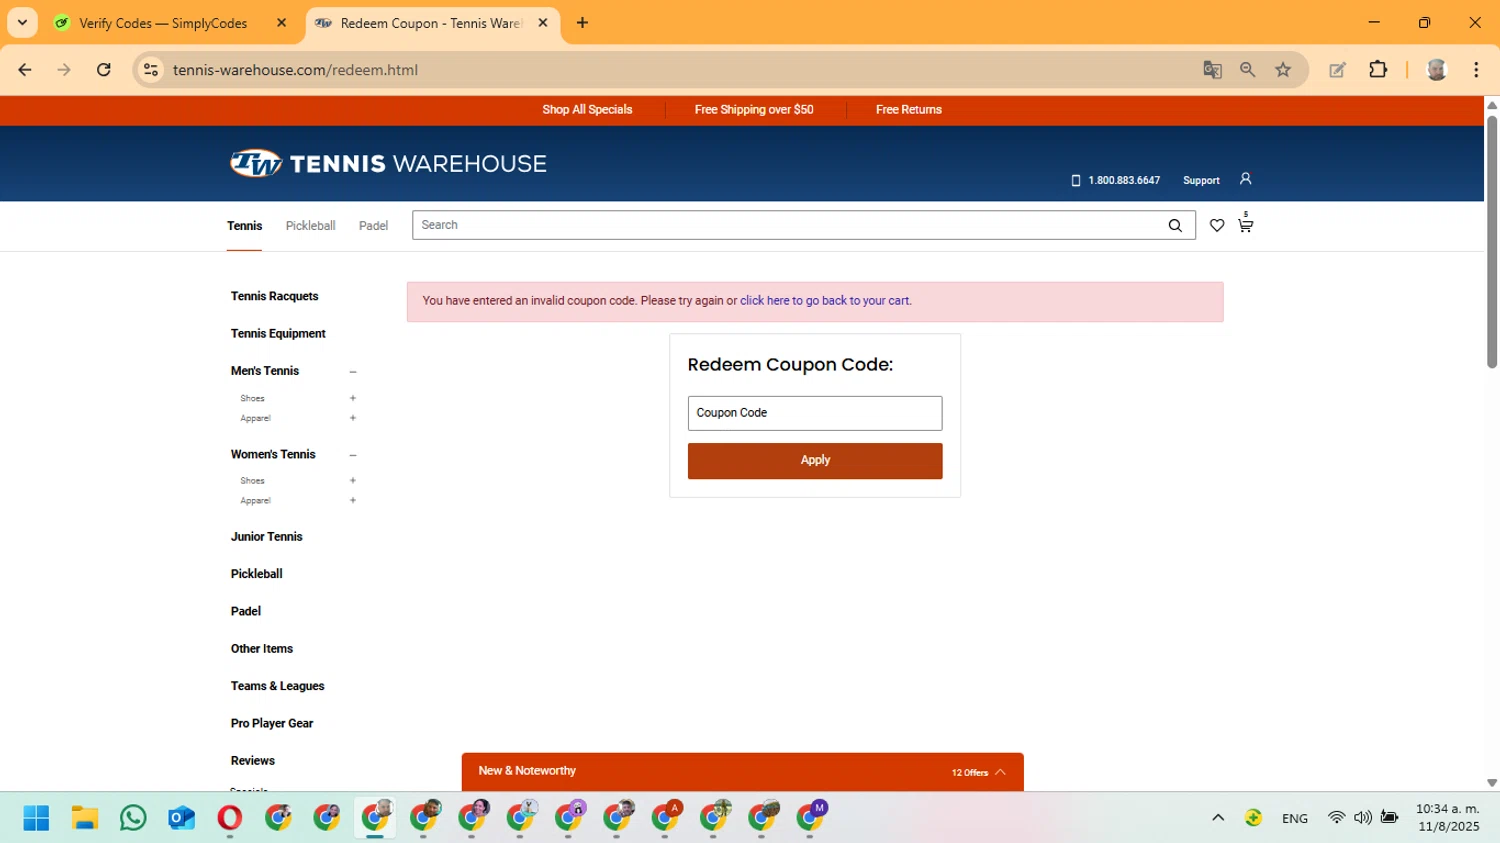Open site information icon in address bar
Viewport: 1500px width, 843px height.
(x=151, y=70)
